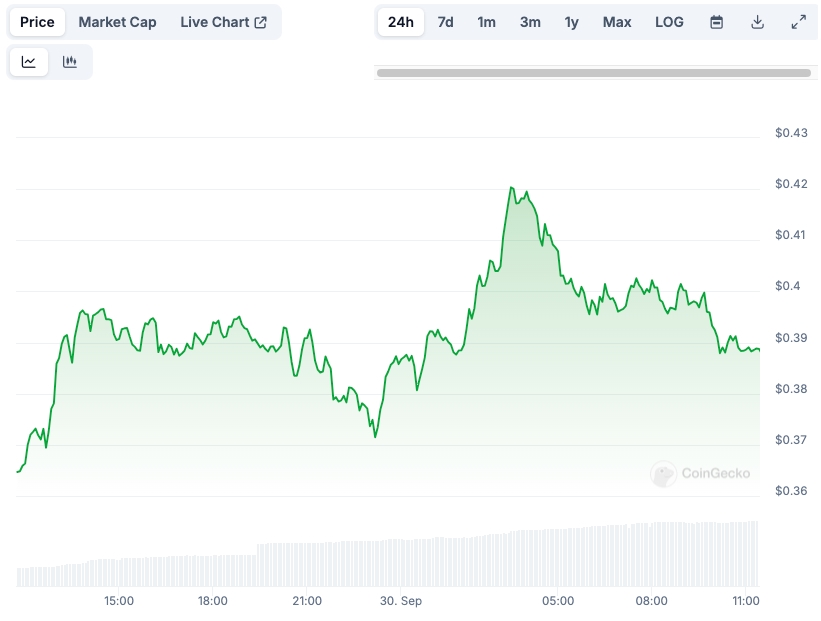Switch to candlestick chart view
Image resolution: width=821 pixels, height=621 pixels.
[70, 62]
